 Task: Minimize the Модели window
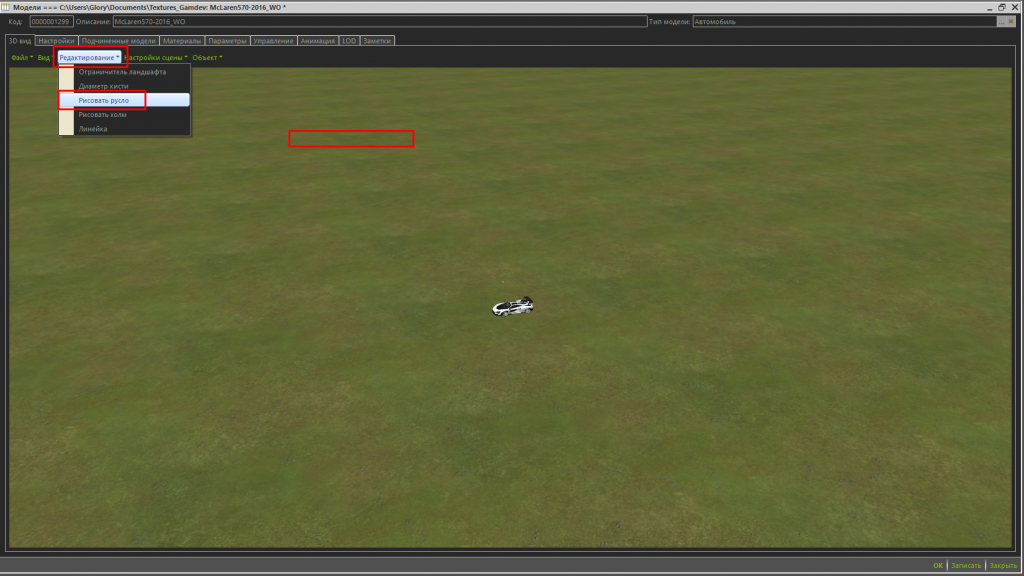(989, 7)
